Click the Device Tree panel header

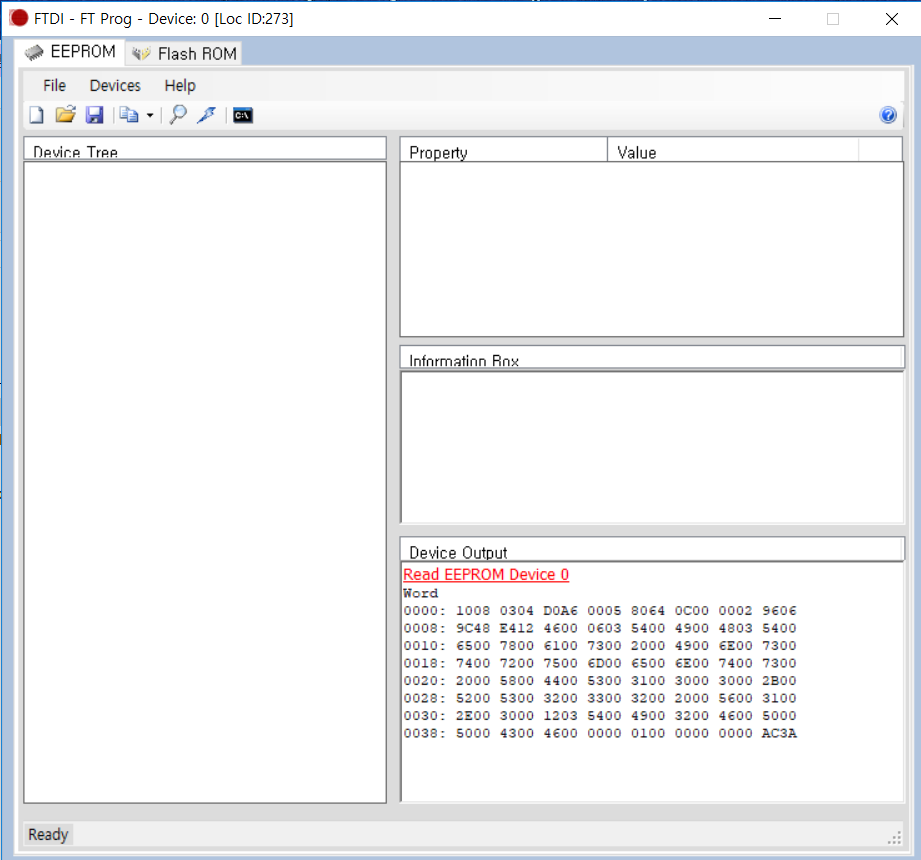(204, 149)
